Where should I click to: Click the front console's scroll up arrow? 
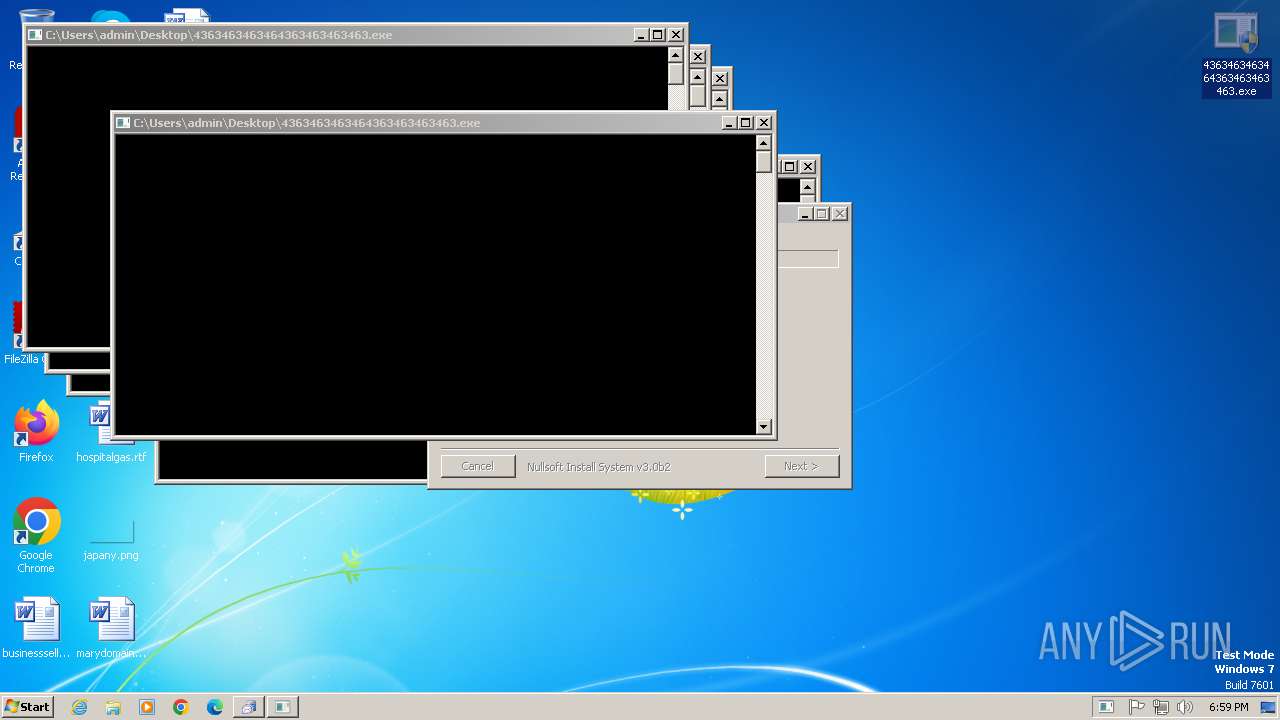[764, 143]
